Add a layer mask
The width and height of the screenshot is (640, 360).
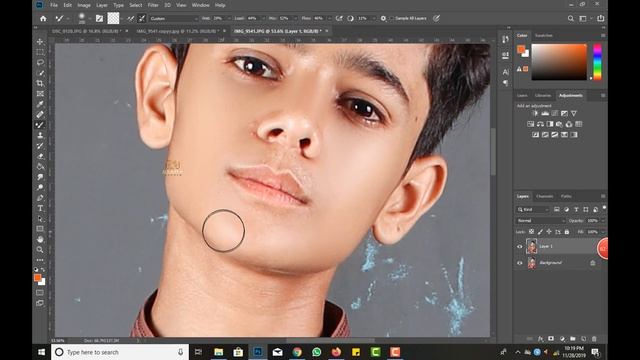pyautogui.click(x=551, y=339)
